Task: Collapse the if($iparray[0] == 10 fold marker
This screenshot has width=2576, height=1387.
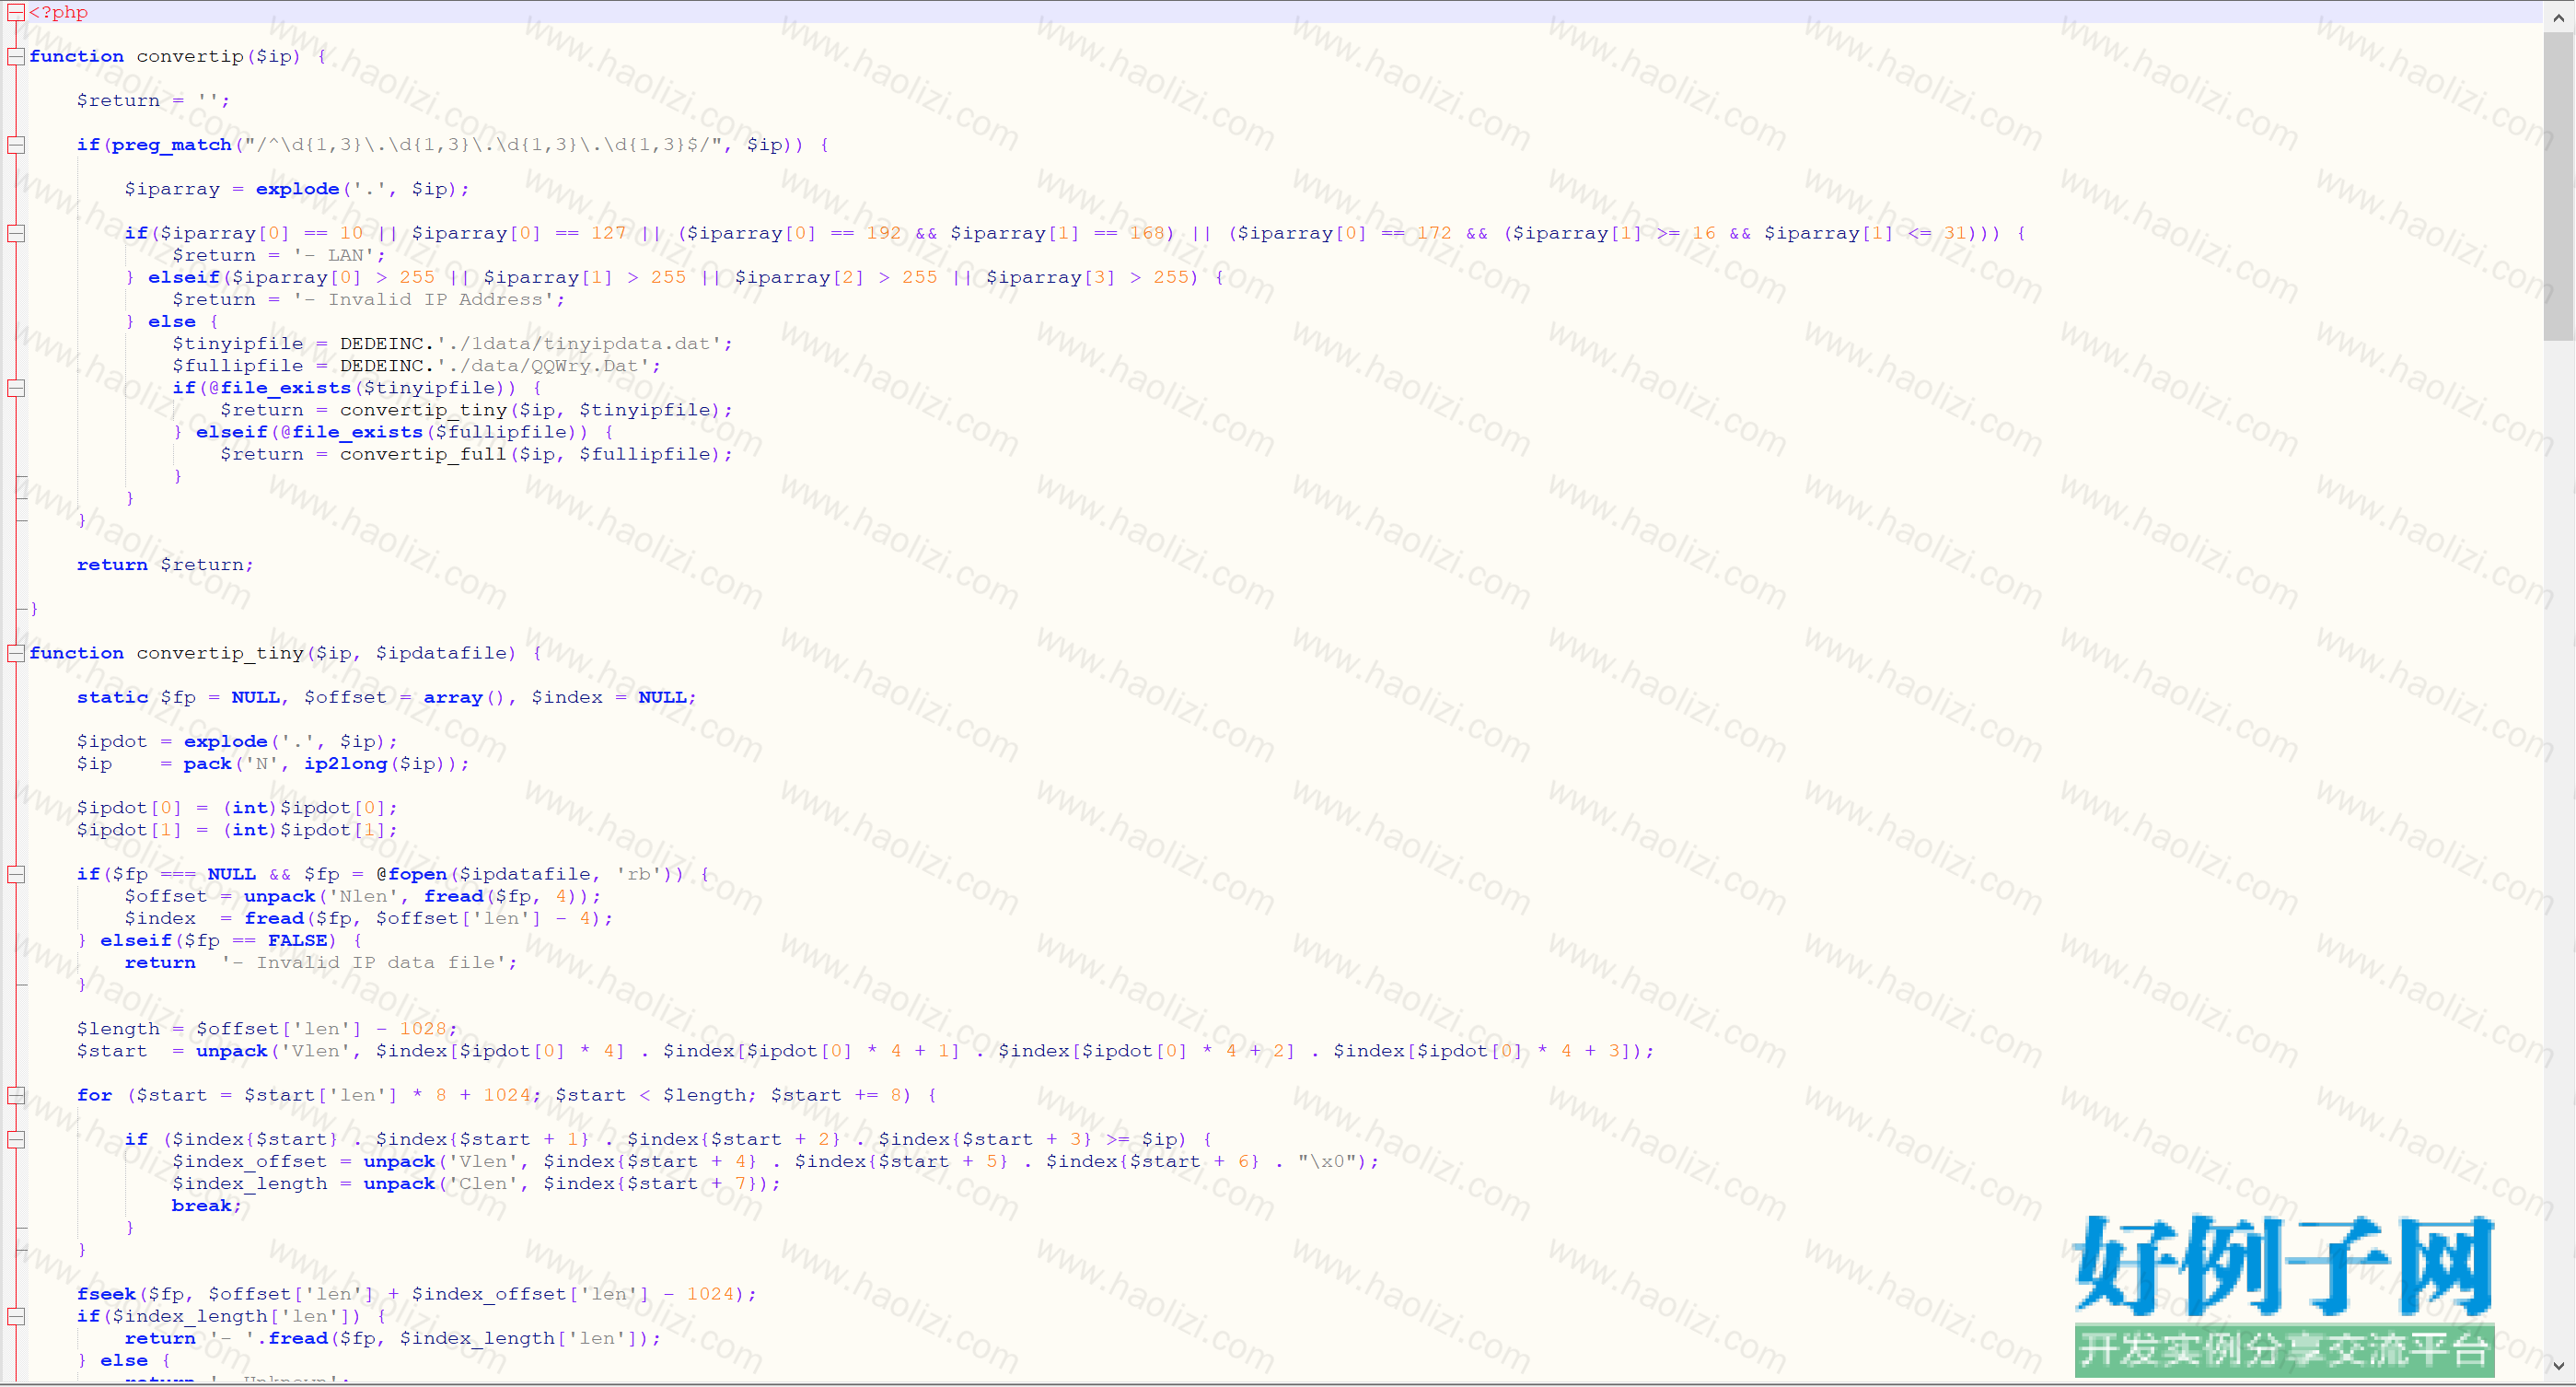Action: click(x=16, y=233)
